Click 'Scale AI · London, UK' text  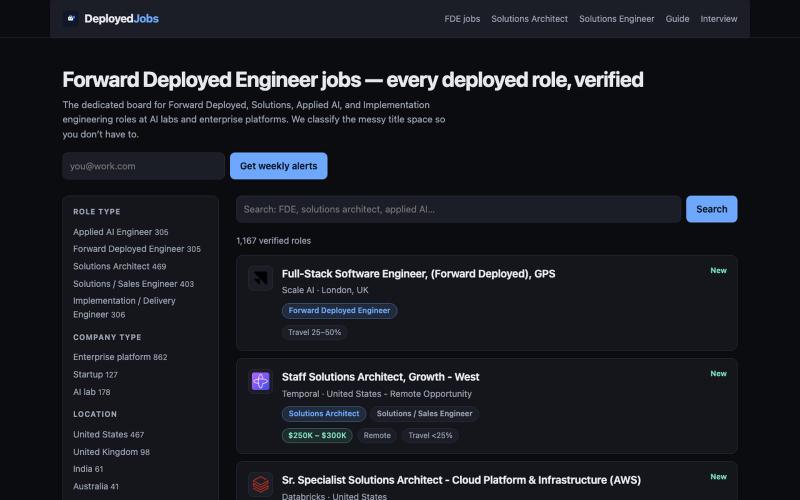pos(325,290)
